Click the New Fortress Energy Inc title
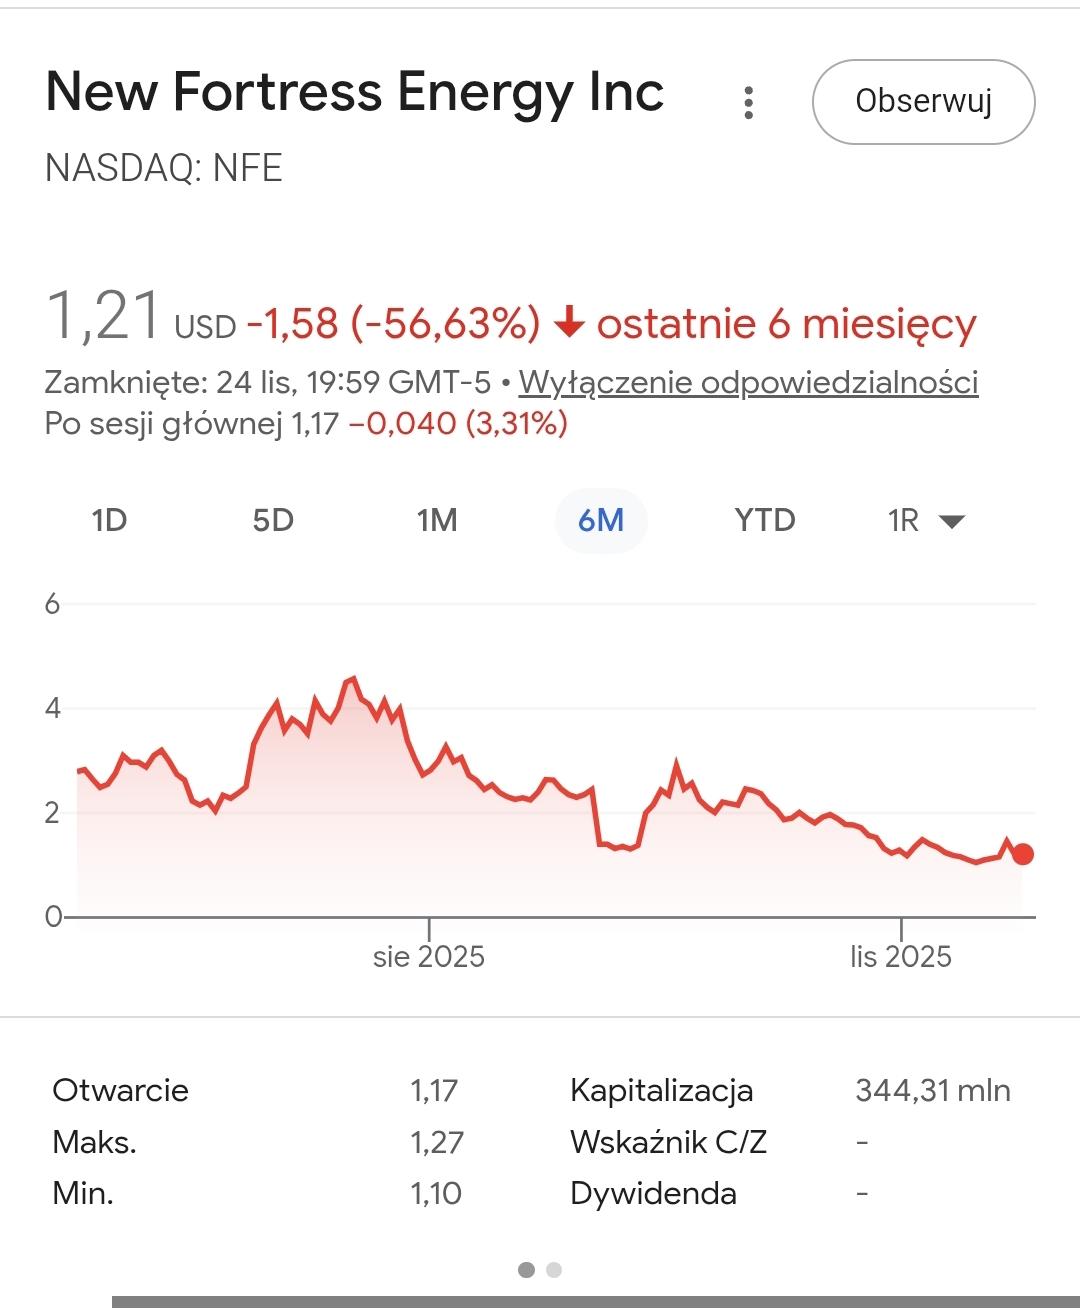Image resolution: width=1080 pixels, height=1308 pixels. click(355, 92)
